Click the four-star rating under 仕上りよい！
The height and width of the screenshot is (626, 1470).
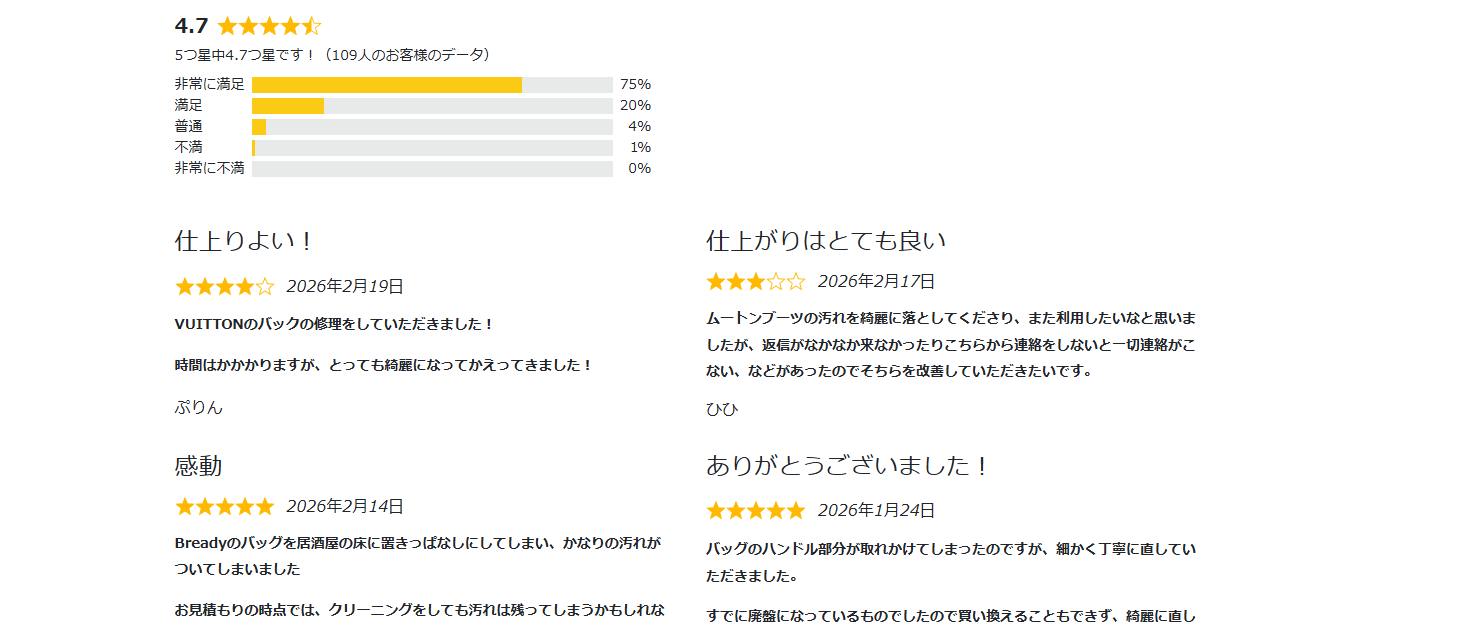(224, 287)
